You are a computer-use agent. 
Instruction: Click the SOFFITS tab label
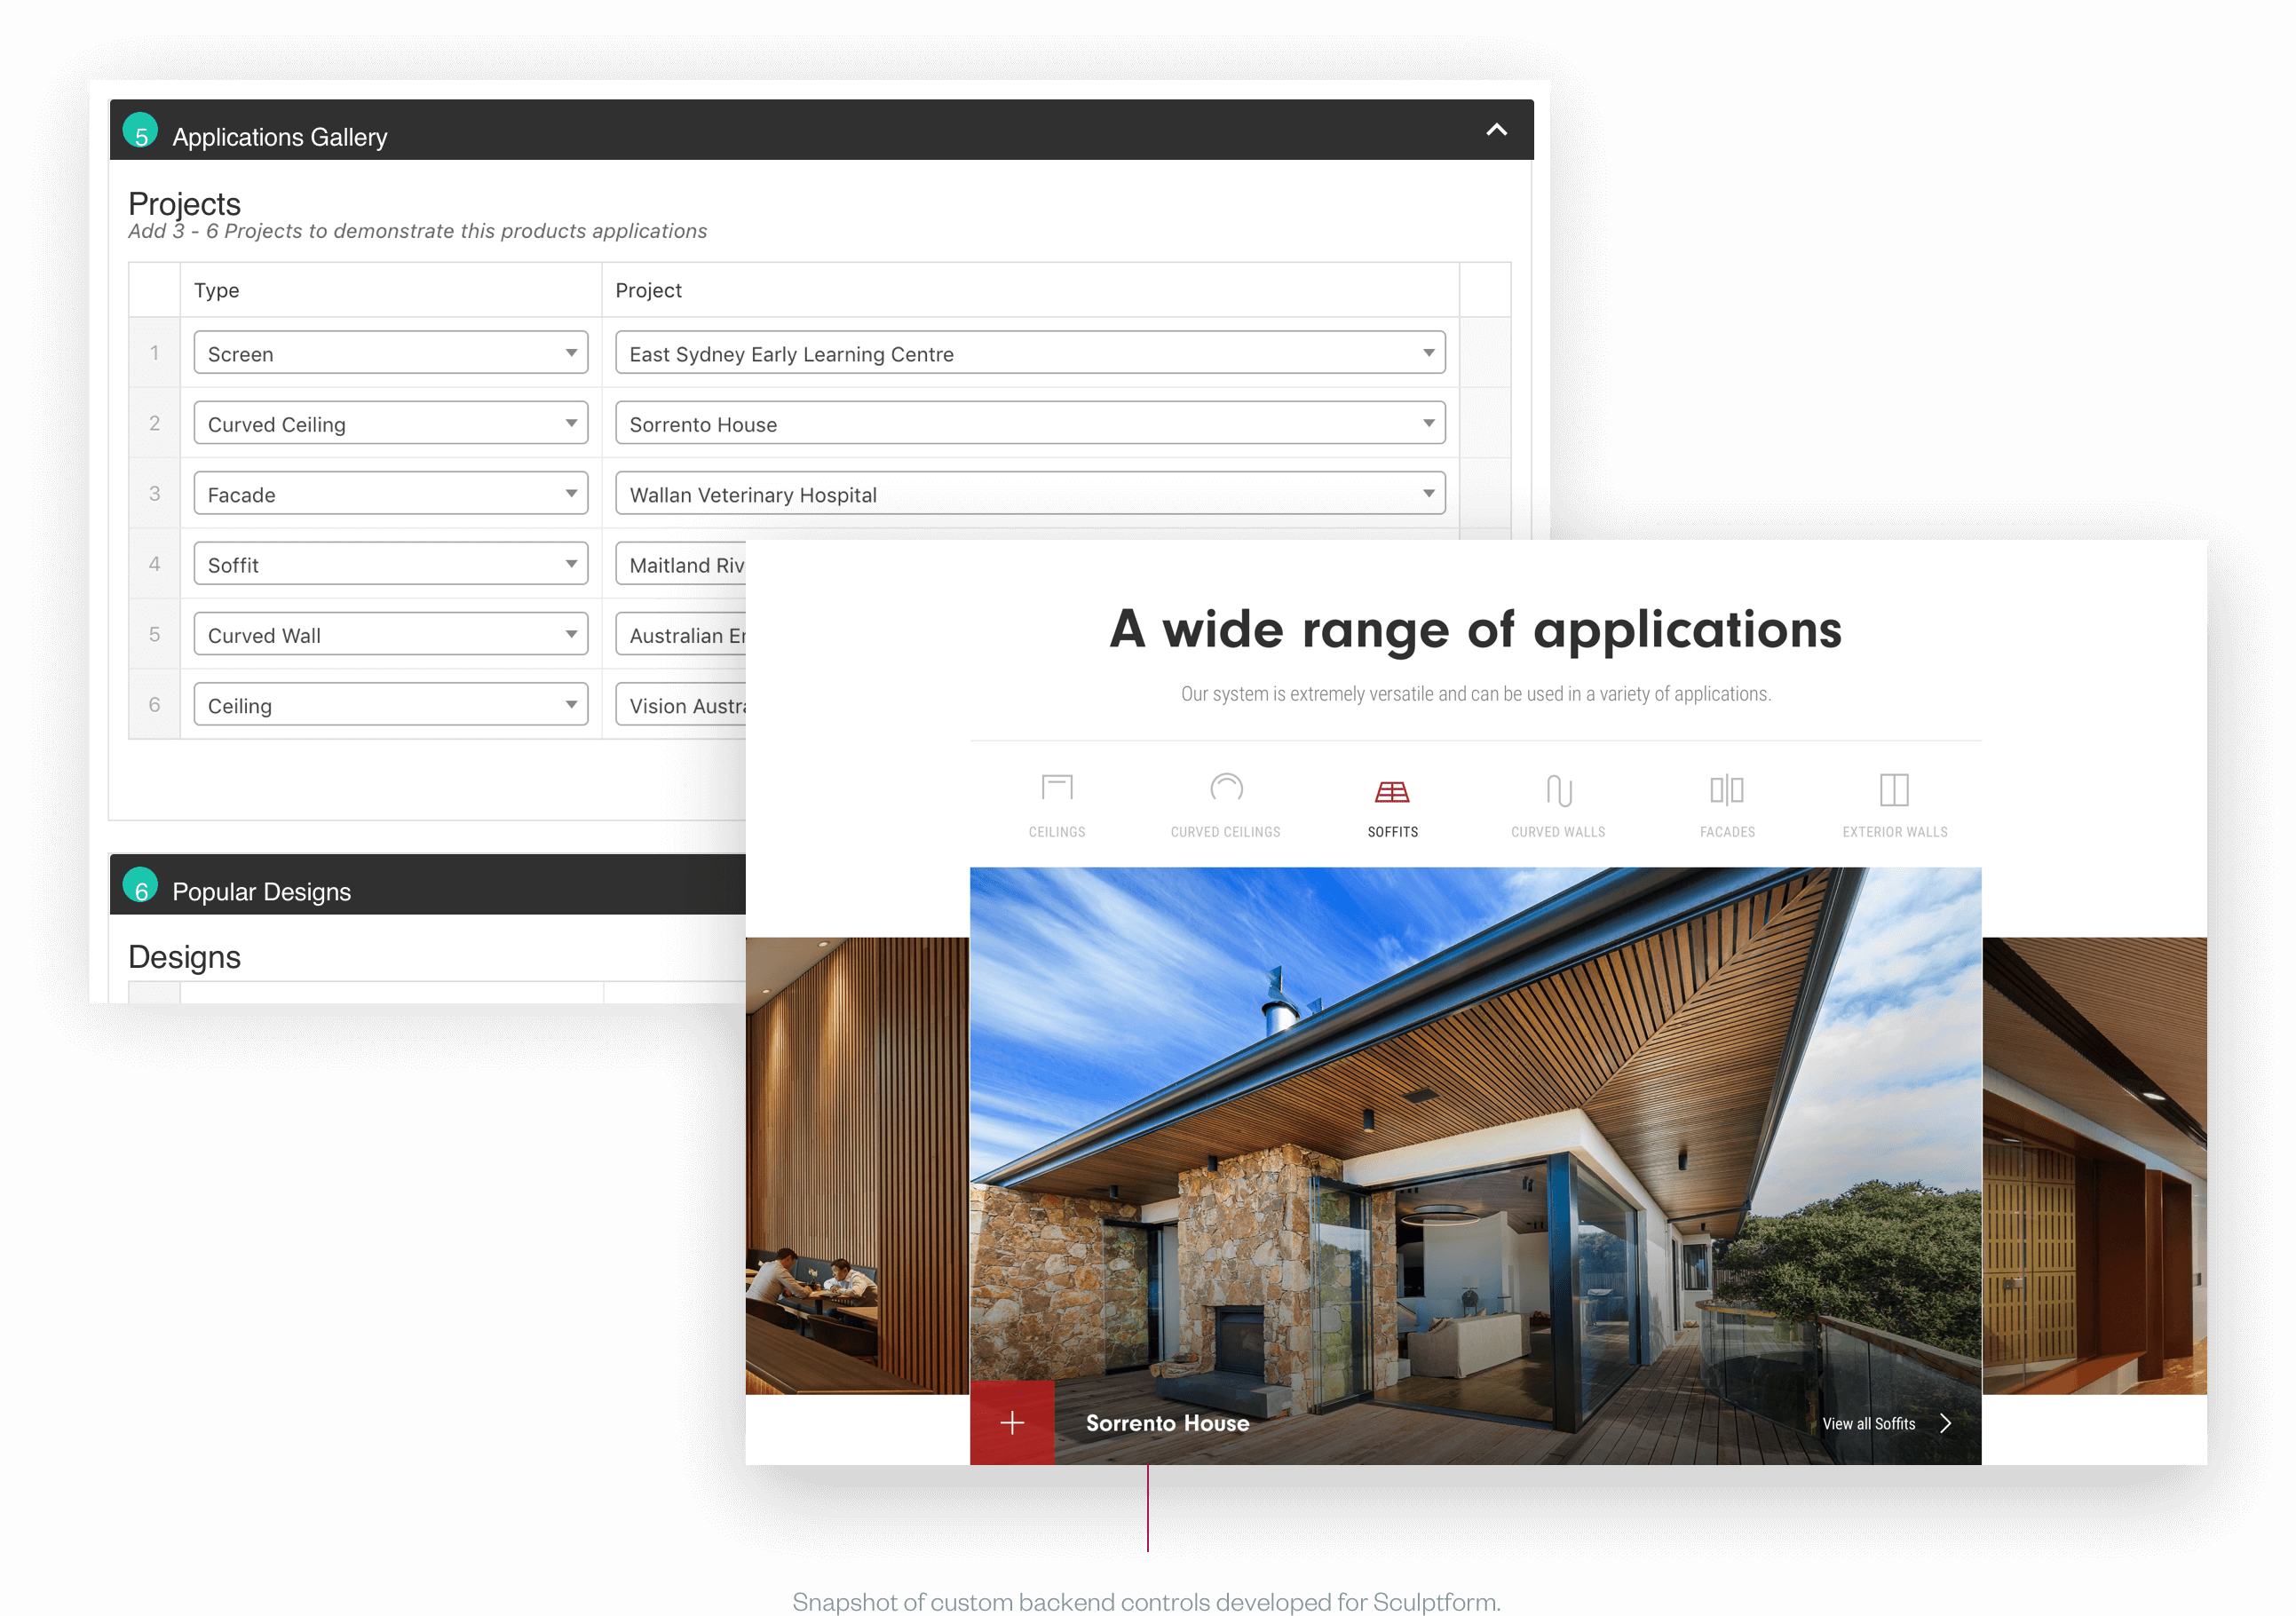(x=1392, y=832)
